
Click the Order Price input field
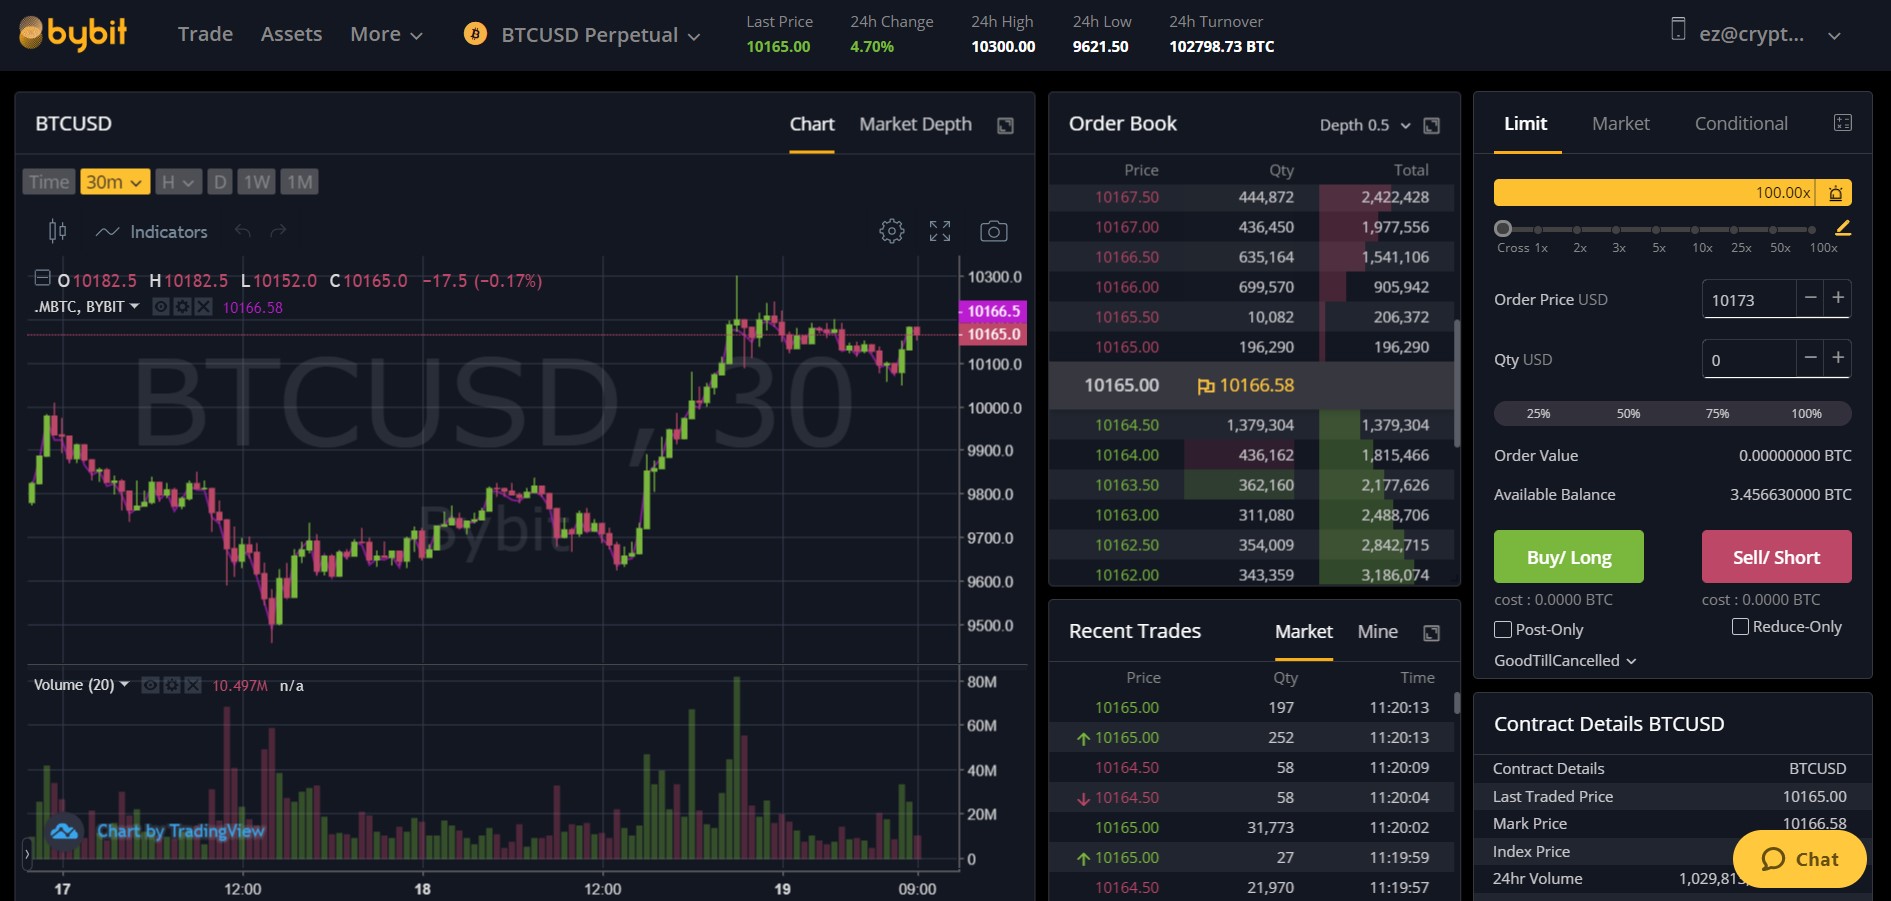point(1748,300)
